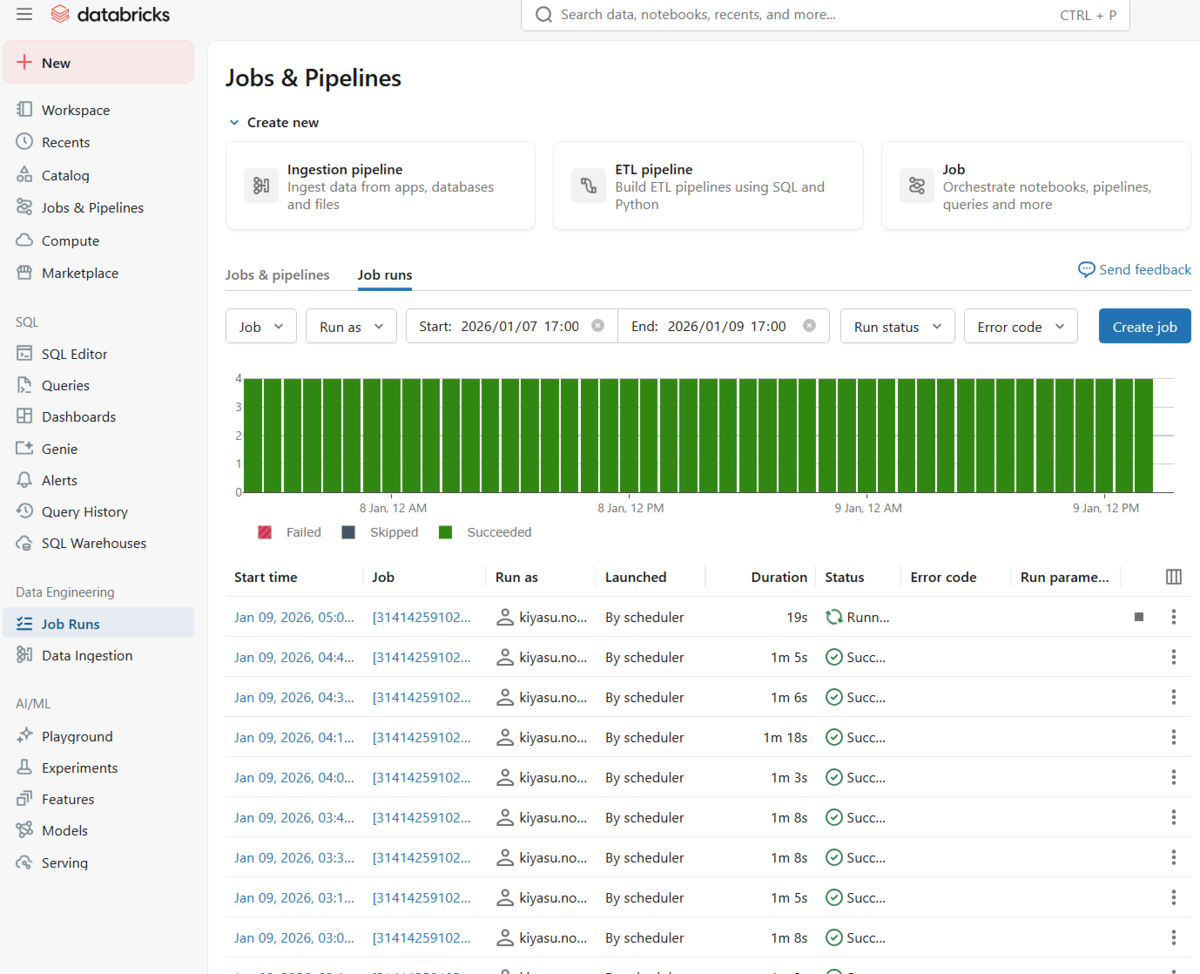Click the Experiments flask icon
The image size is (1200, 974).
(24, 768)
